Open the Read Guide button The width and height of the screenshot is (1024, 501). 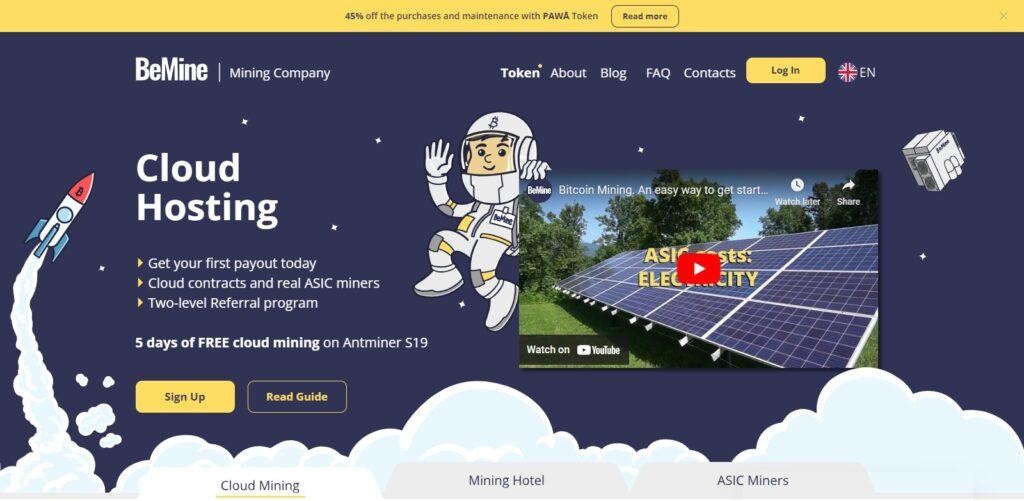coord(297,396)
